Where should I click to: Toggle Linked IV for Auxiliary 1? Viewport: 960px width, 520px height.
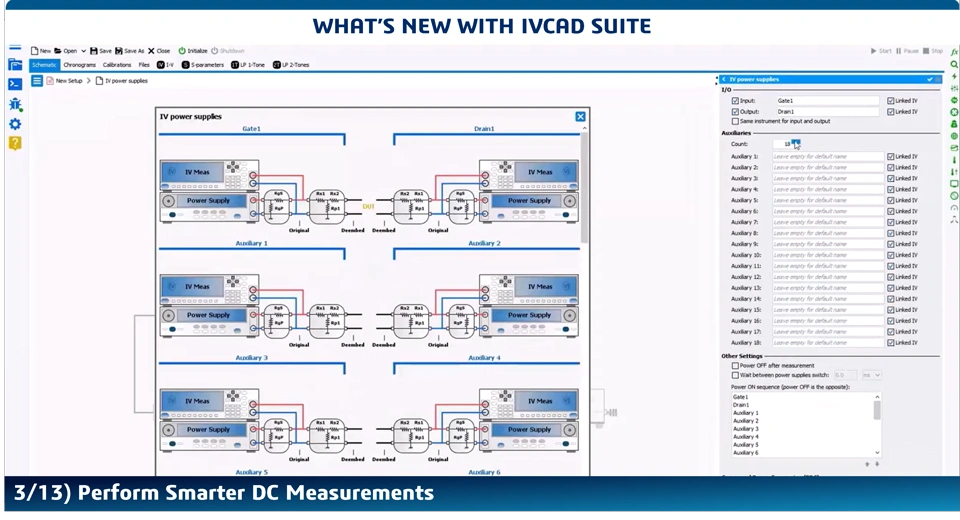pyautogui.click(x=891, y=156)
